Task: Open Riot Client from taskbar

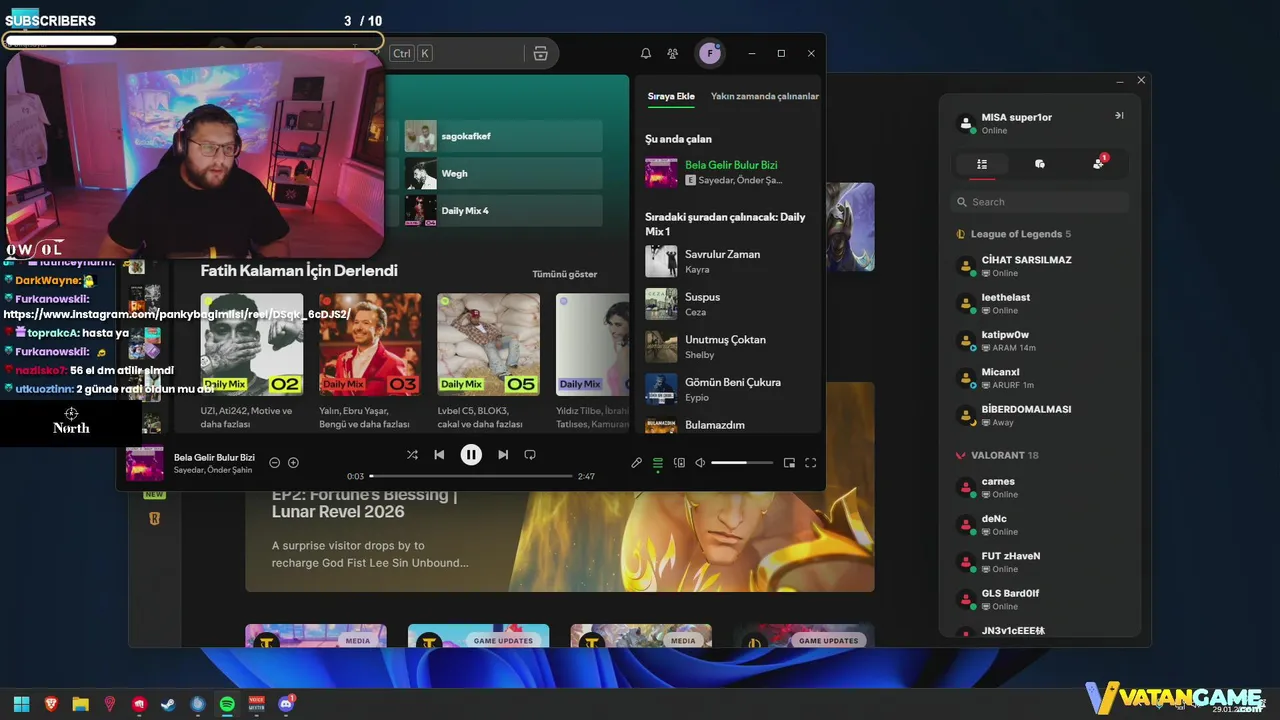Action: [139, 704]
